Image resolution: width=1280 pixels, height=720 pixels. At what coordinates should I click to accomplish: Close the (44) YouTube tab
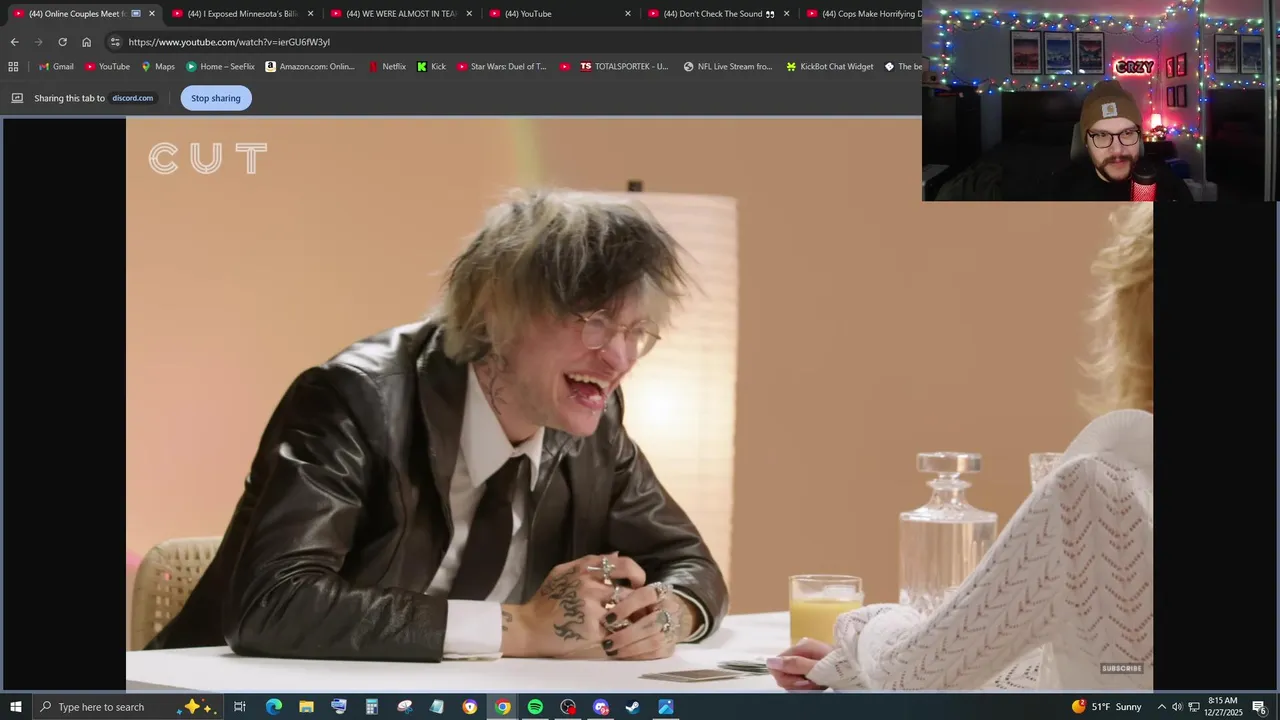point(628,14)
